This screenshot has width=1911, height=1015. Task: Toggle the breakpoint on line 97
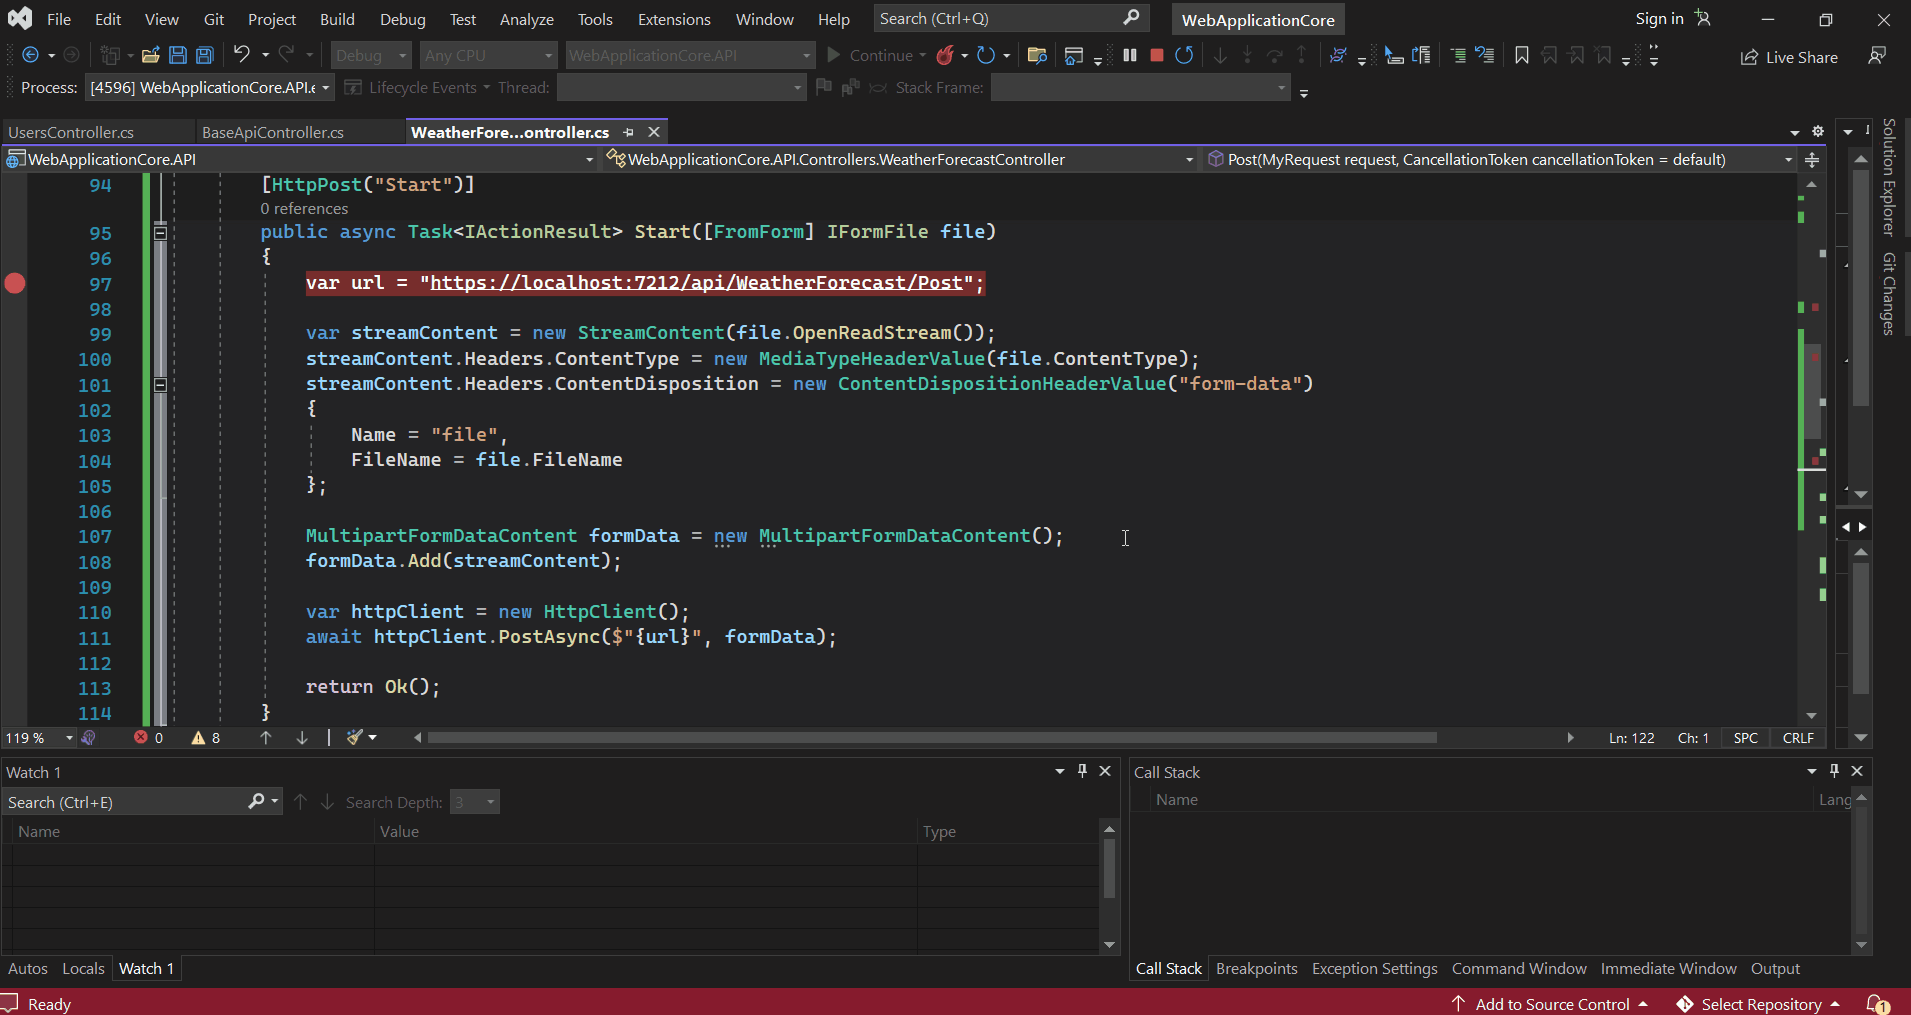point(15,284)
